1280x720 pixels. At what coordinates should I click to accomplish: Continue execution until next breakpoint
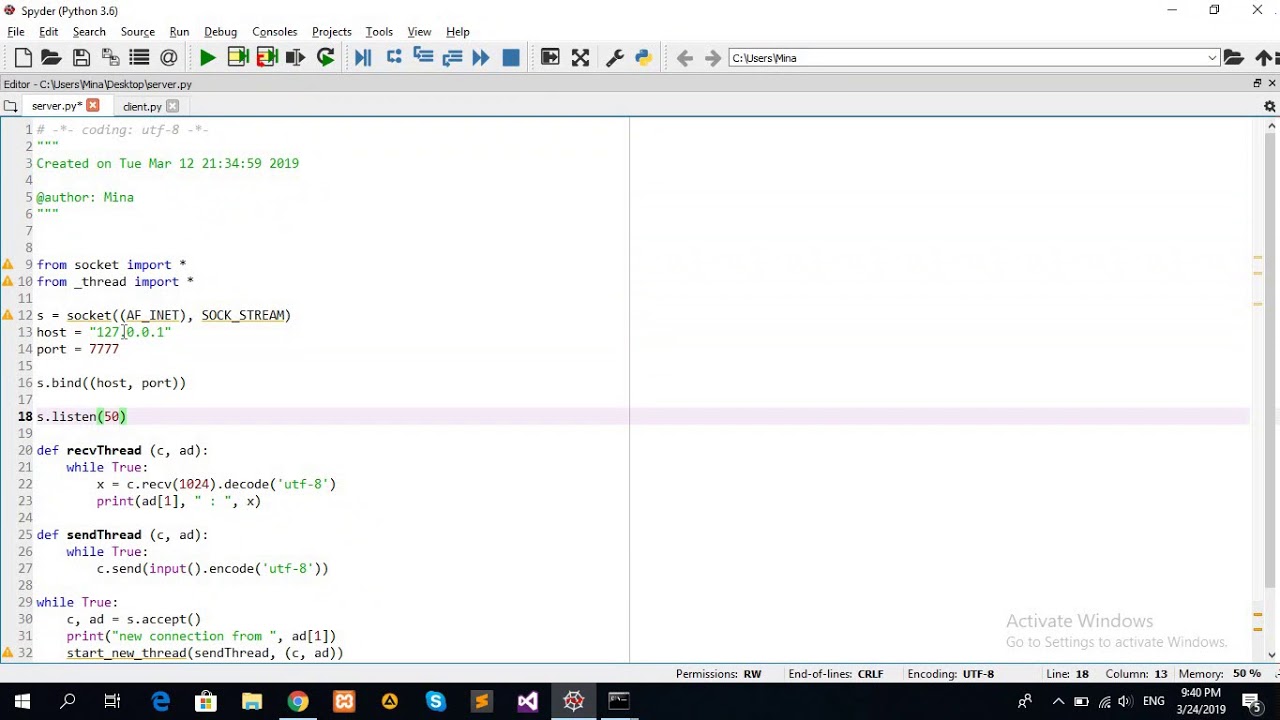pos(481,58)
